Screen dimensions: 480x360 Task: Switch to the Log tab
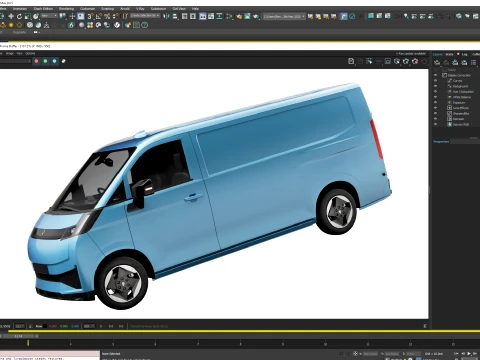coord(465,54)
